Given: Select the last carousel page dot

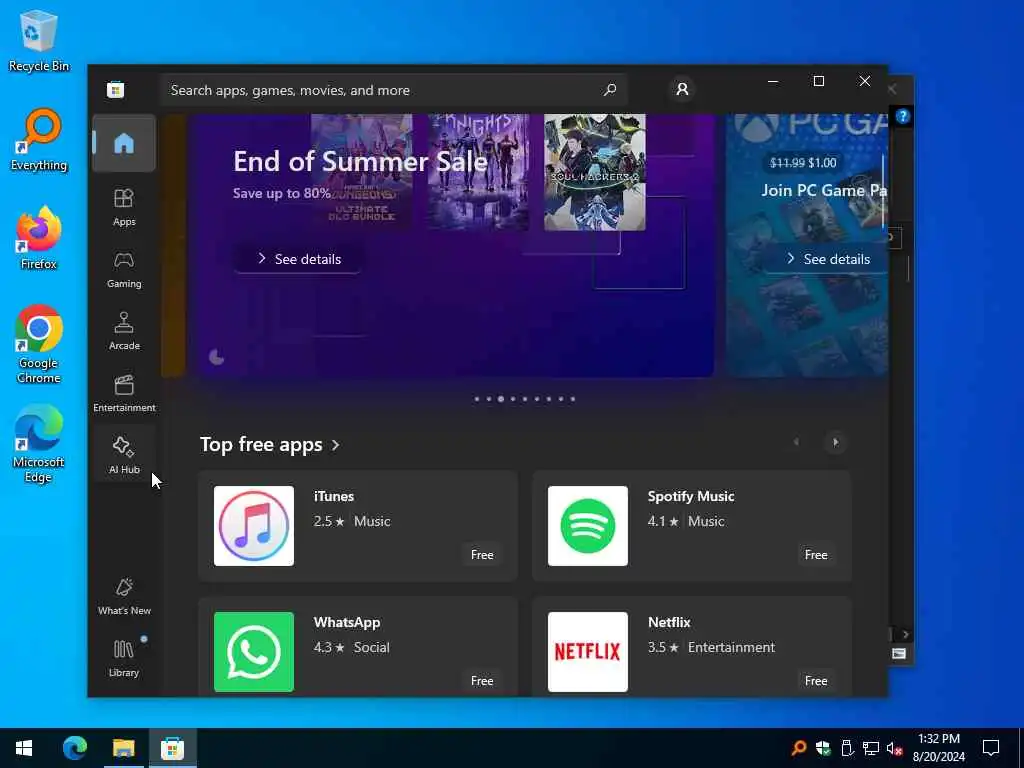Looking at the screenshot, I should point(573,399).
